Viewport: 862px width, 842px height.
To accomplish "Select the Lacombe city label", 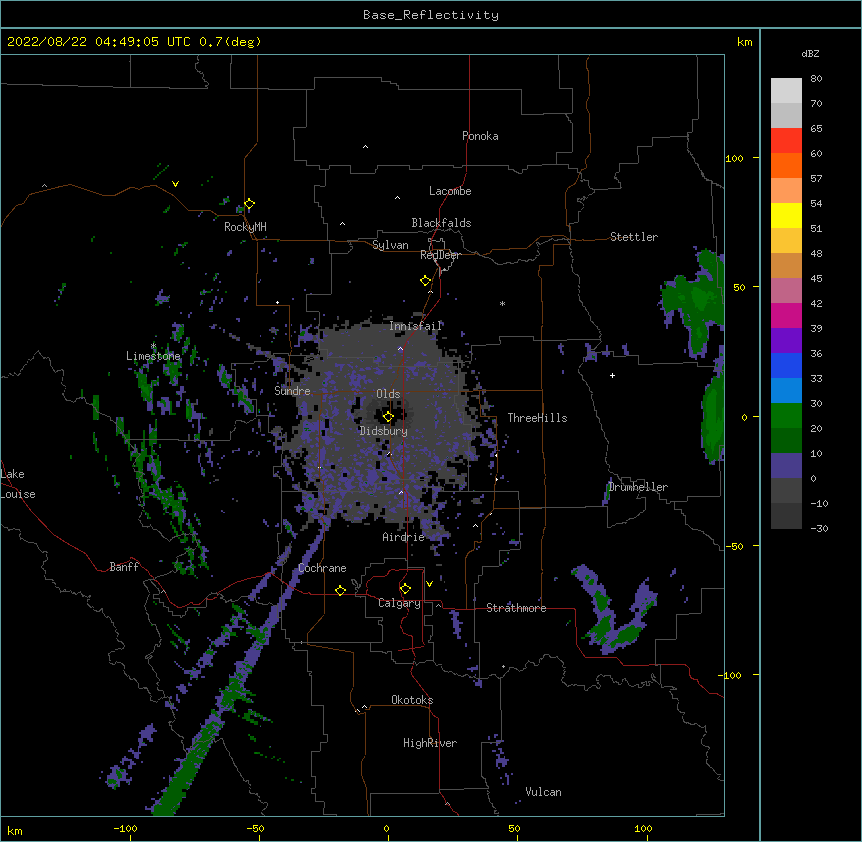I will coord(450,191).
